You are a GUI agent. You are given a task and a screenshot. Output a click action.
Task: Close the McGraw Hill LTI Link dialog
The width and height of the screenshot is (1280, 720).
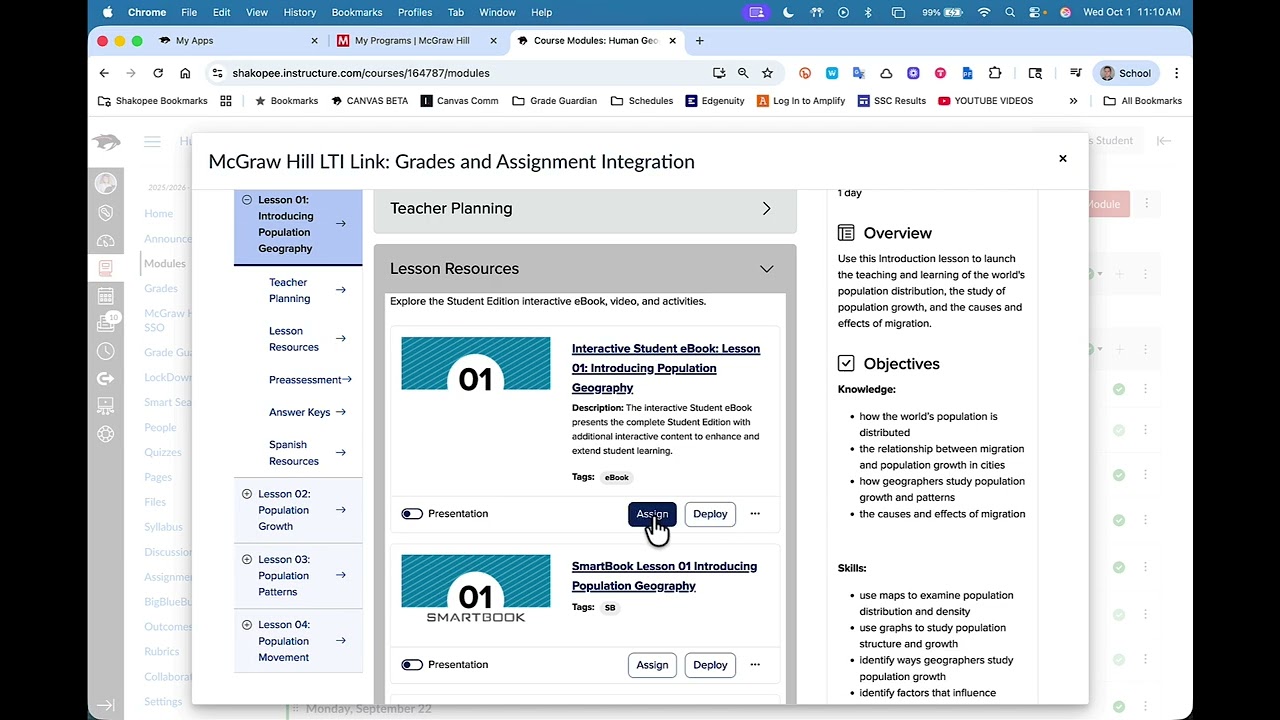1063,159
